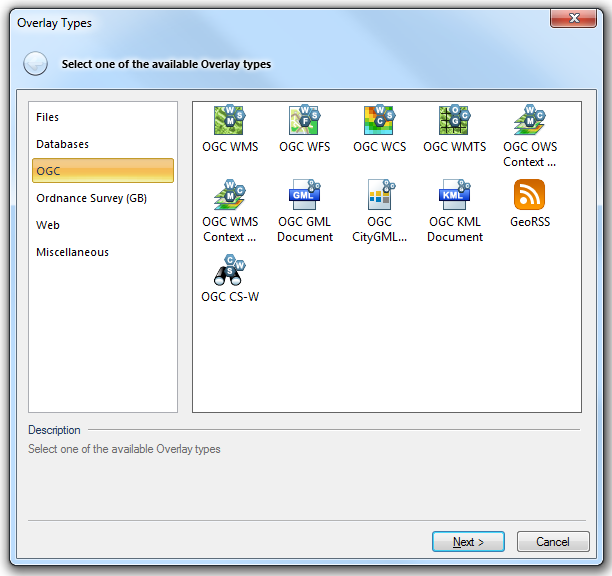Choose the GeoRSS feed icon
Screen dimensions: 612x576
coord(529,194)
